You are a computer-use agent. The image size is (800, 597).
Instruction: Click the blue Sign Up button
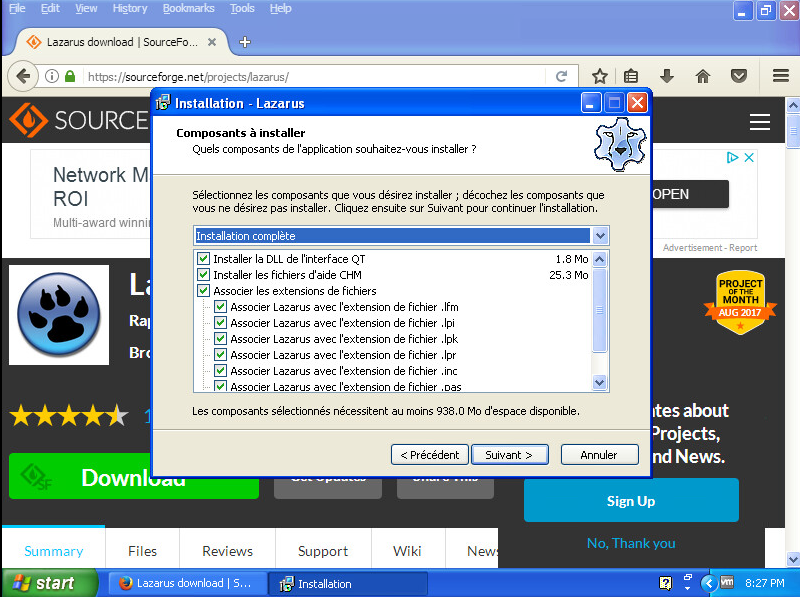pyautogui.click(x=631, y=501)
